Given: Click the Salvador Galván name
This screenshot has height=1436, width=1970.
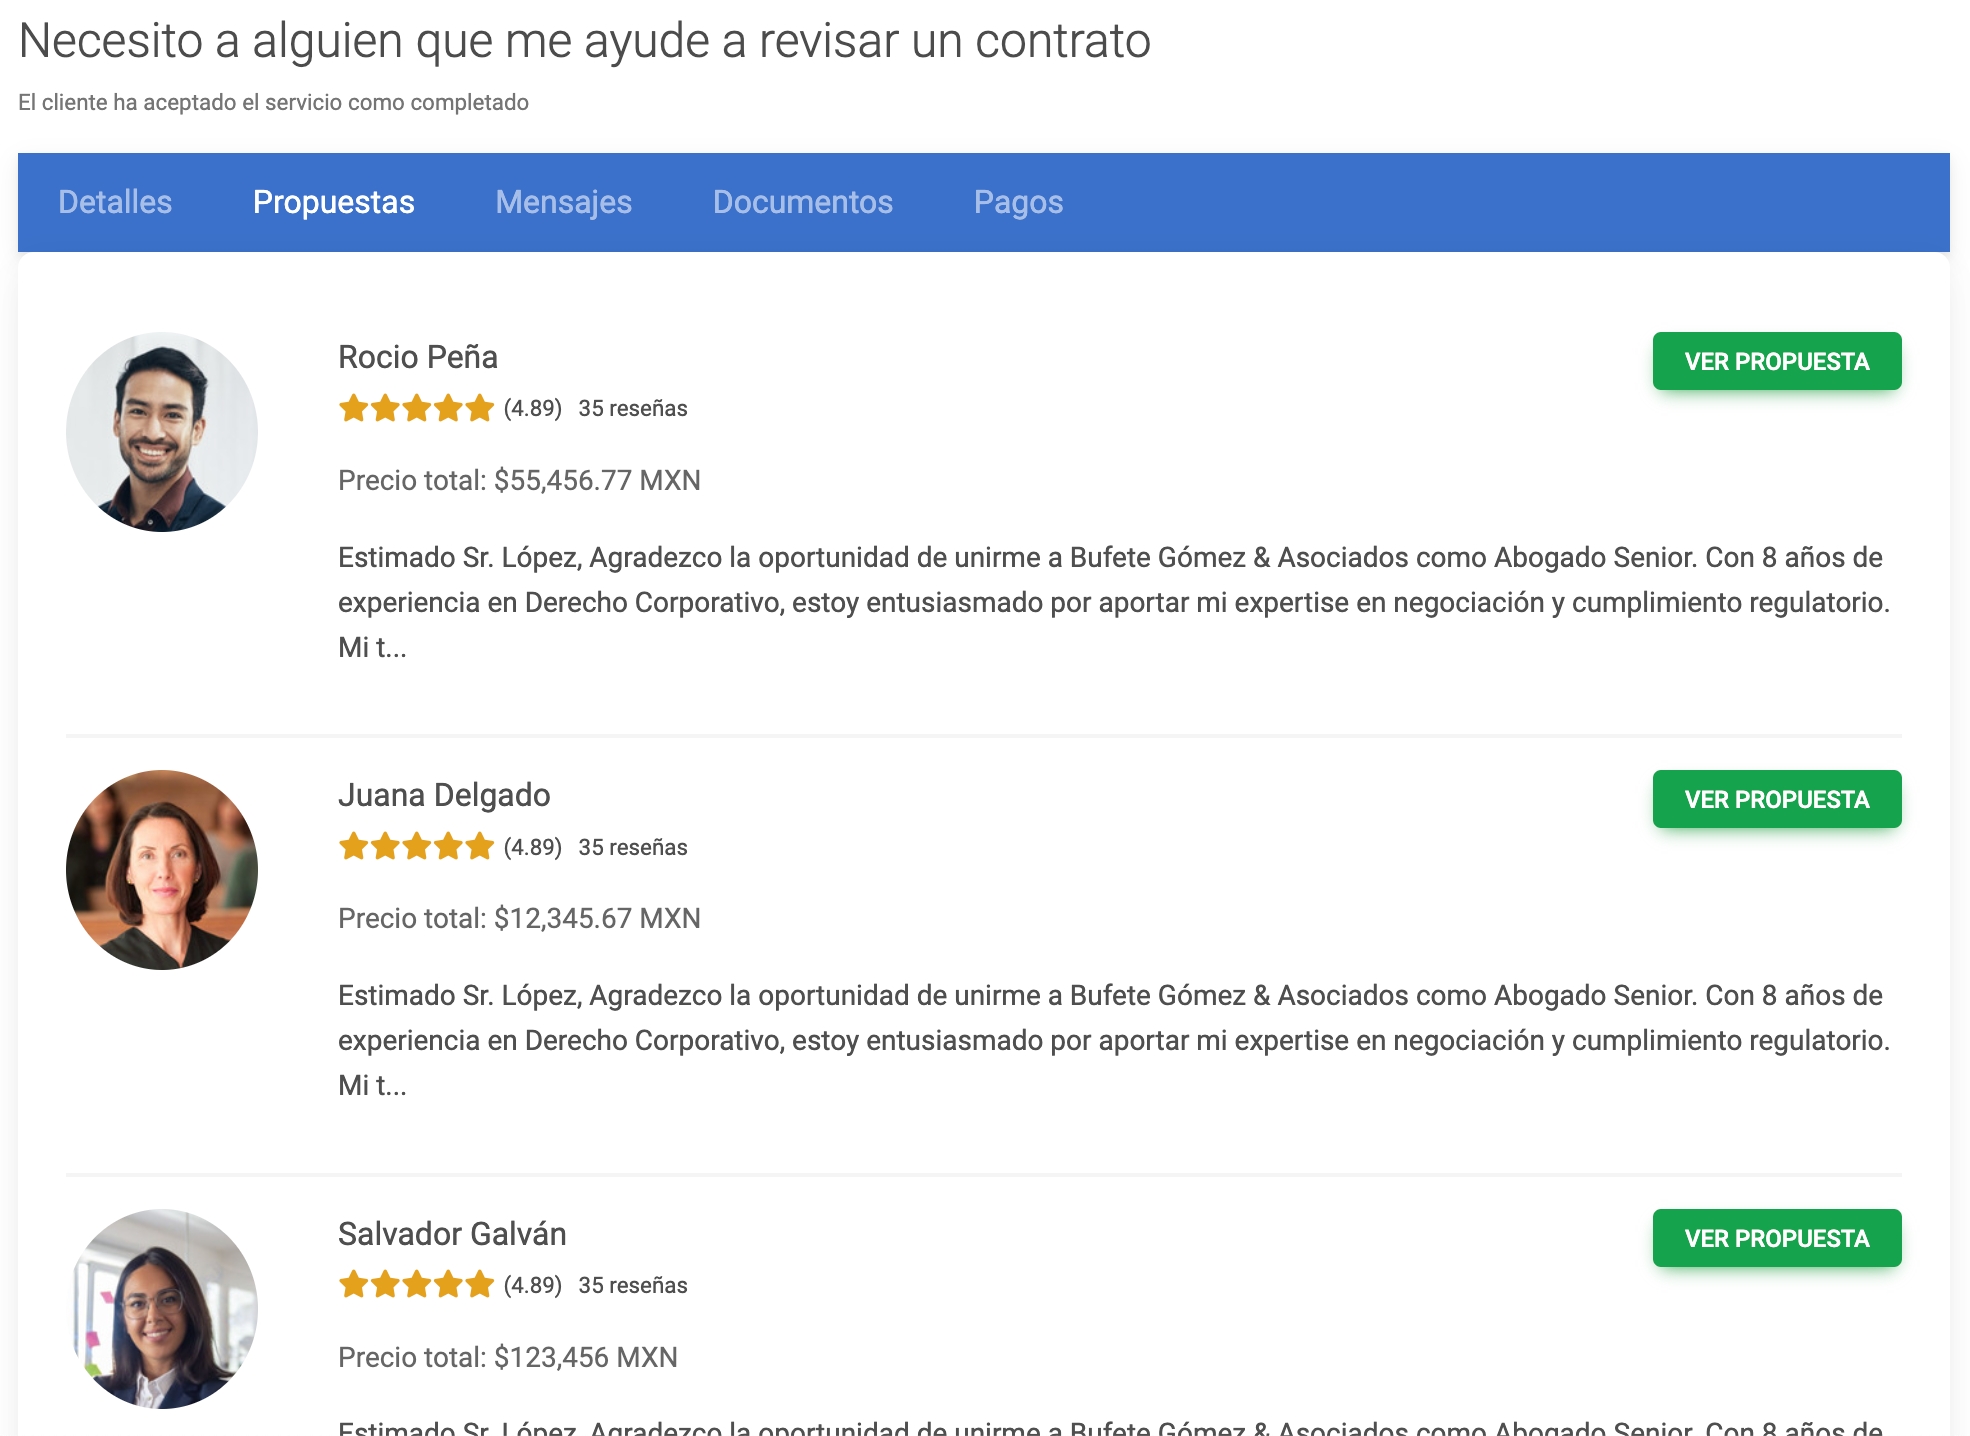Looking at the screenshot, I should click(x=452, y=1234).
